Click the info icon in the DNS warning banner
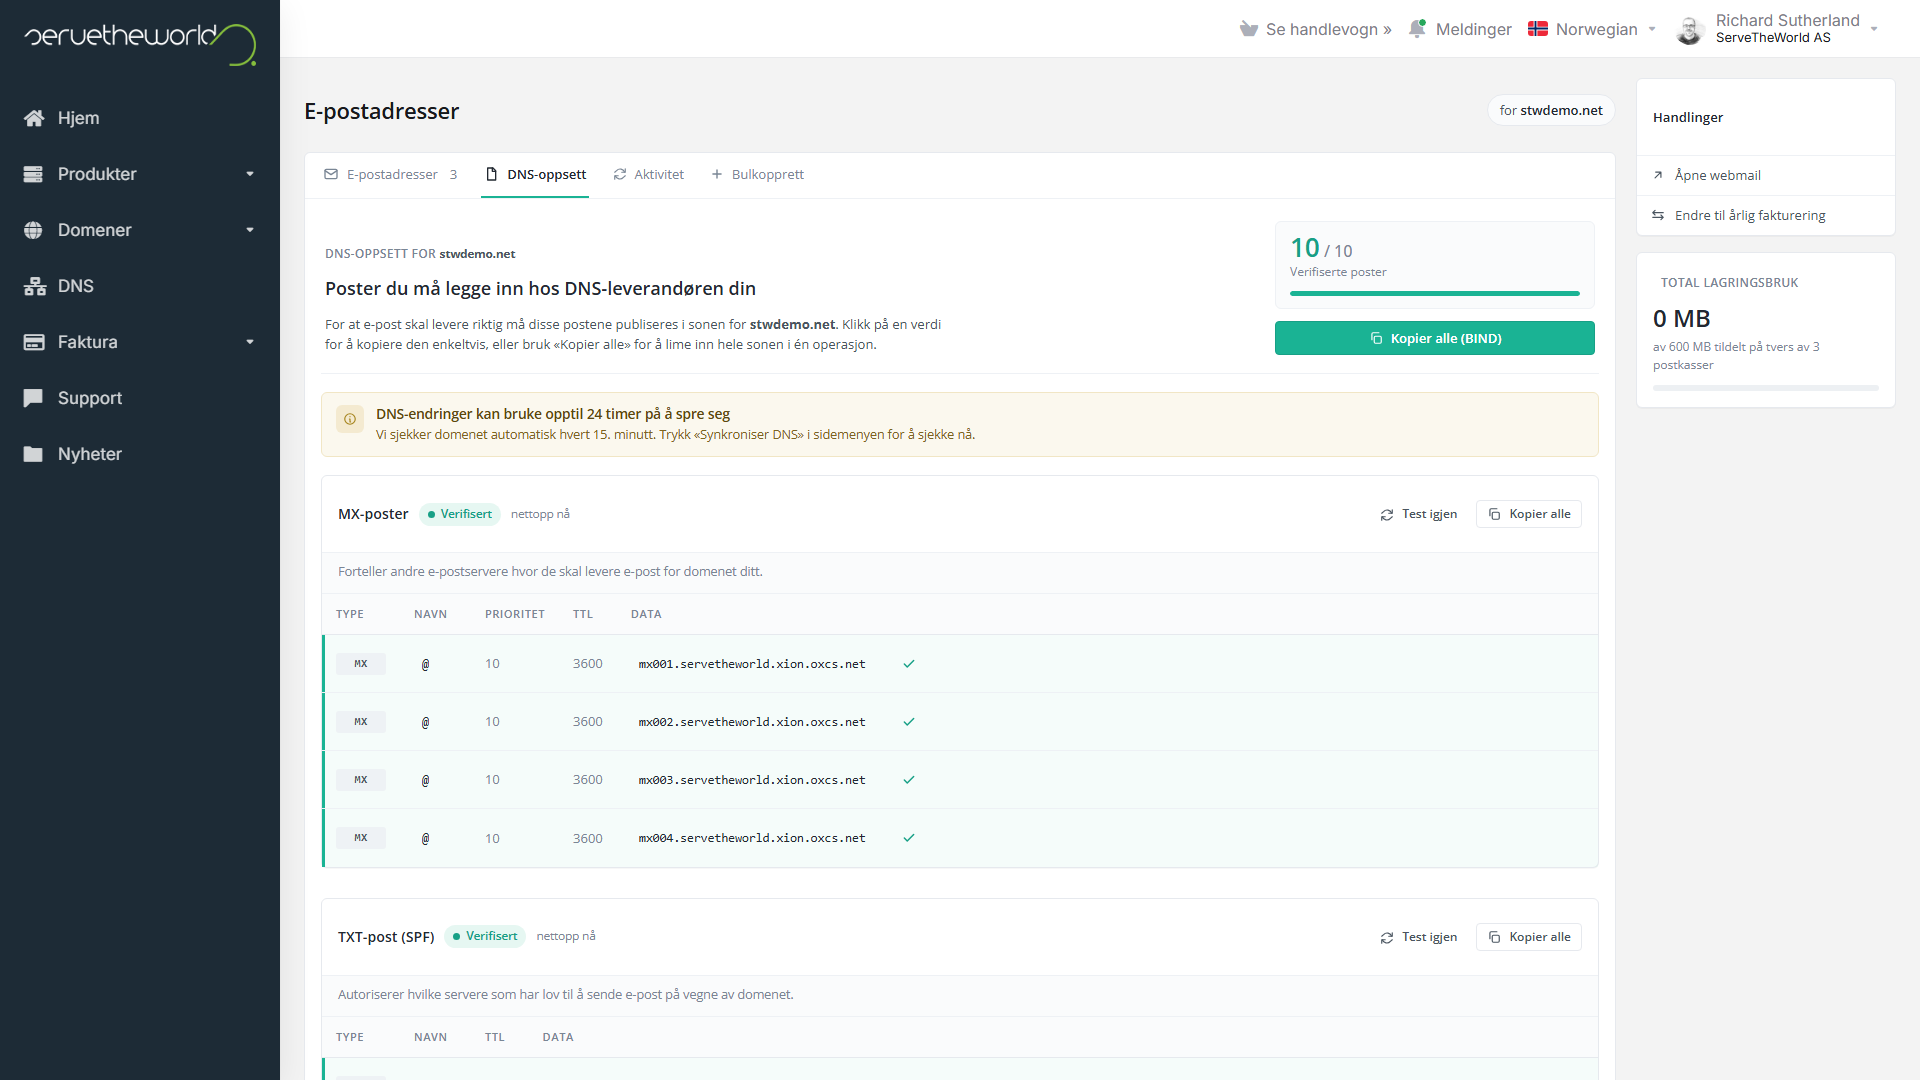This screenshot has width=1920, height=1080. 350,420
